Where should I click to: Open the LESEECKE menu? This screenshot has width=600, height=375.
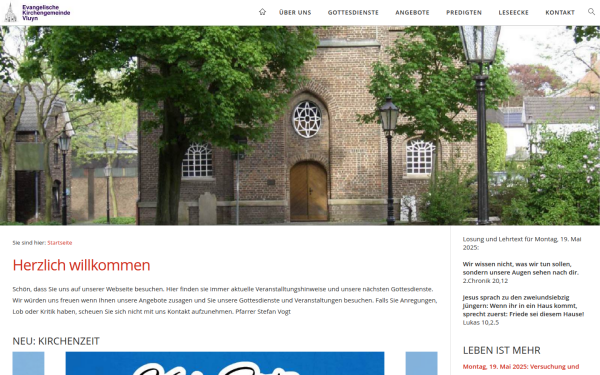[x=514, y=13]
